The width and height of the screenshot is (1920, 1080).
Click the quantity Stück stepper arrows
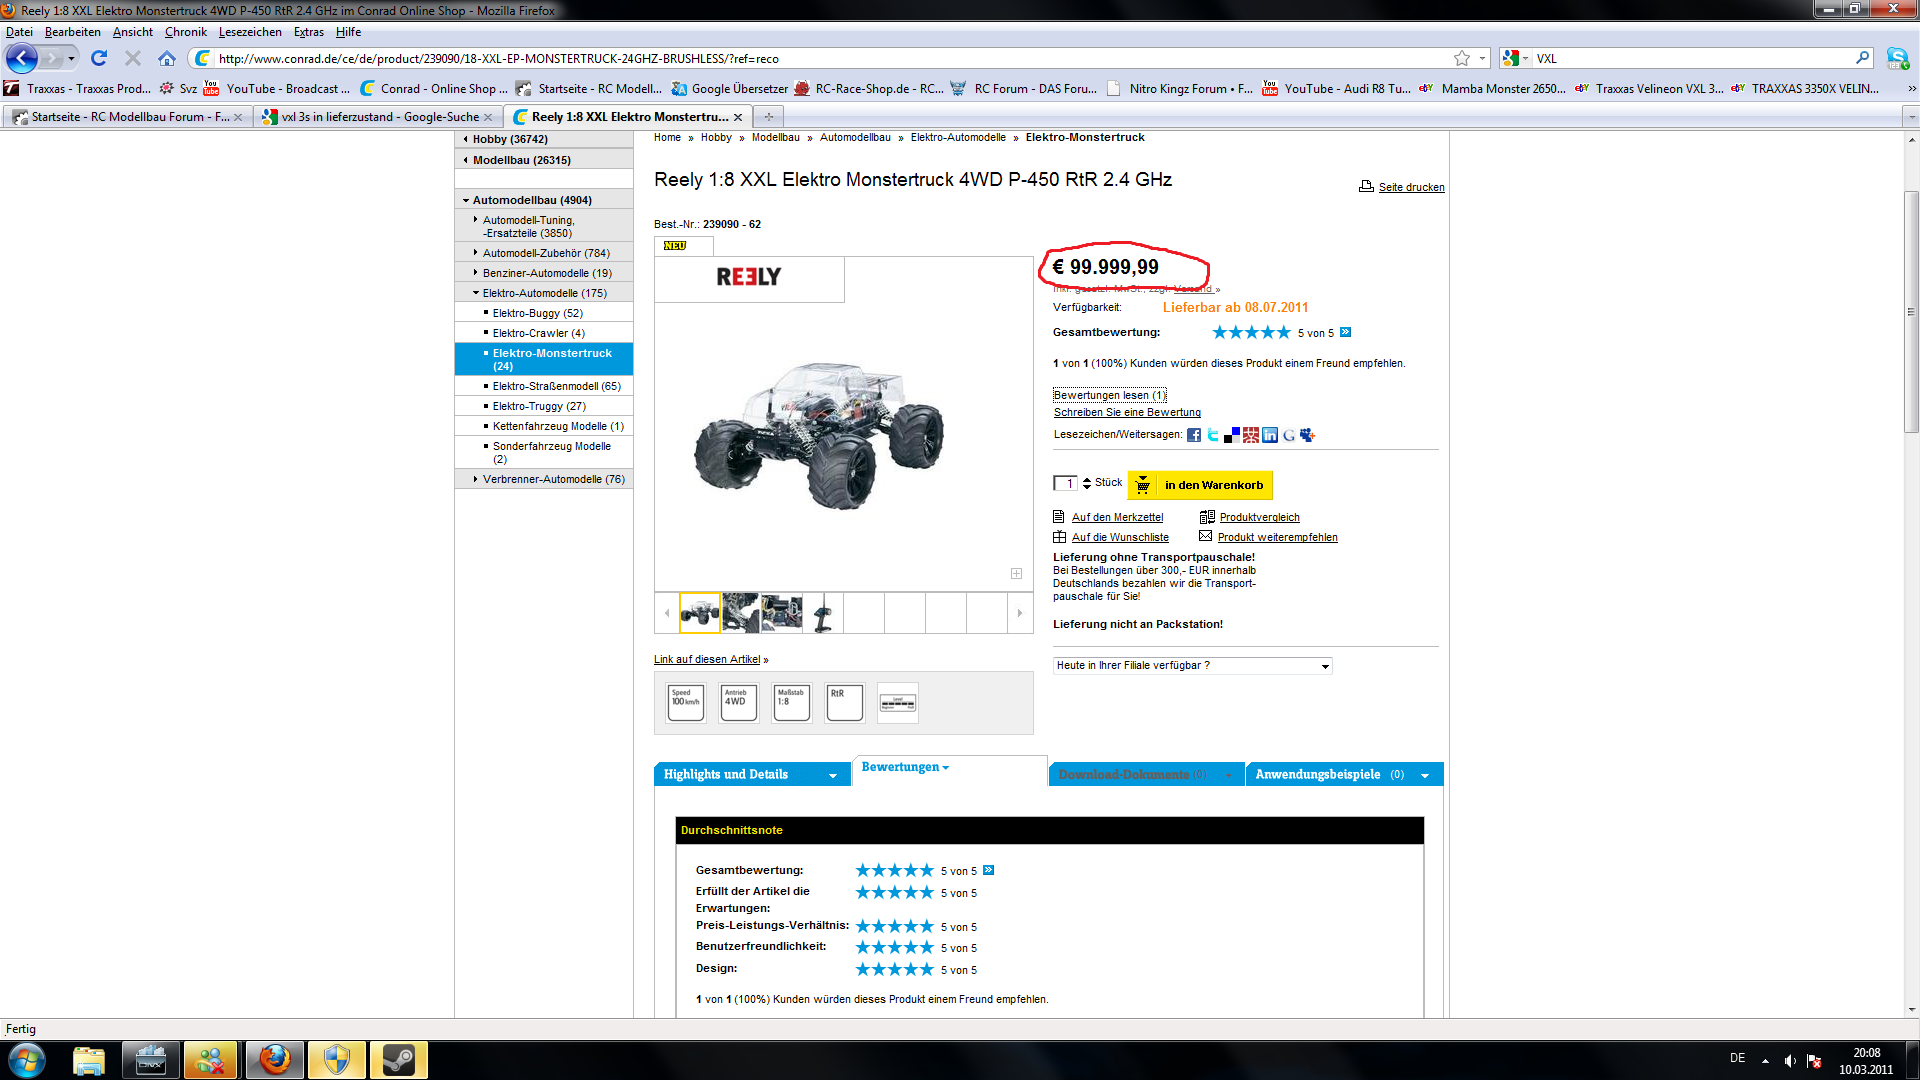coord(1087,484)
